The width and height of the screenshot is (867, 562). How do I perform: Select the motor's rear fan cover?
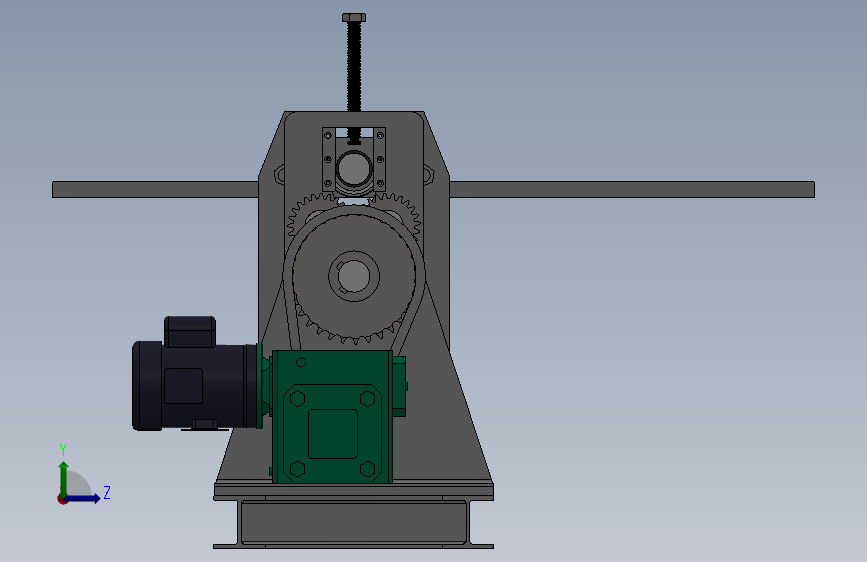pyautogui.click(x=147, y=386)
